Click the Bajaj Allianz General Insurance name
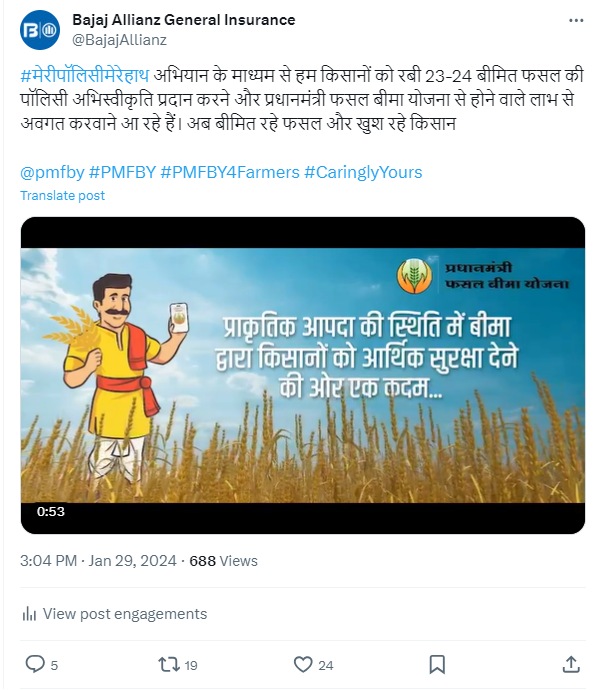The image size is (600, 690). [x=184, y=20]
